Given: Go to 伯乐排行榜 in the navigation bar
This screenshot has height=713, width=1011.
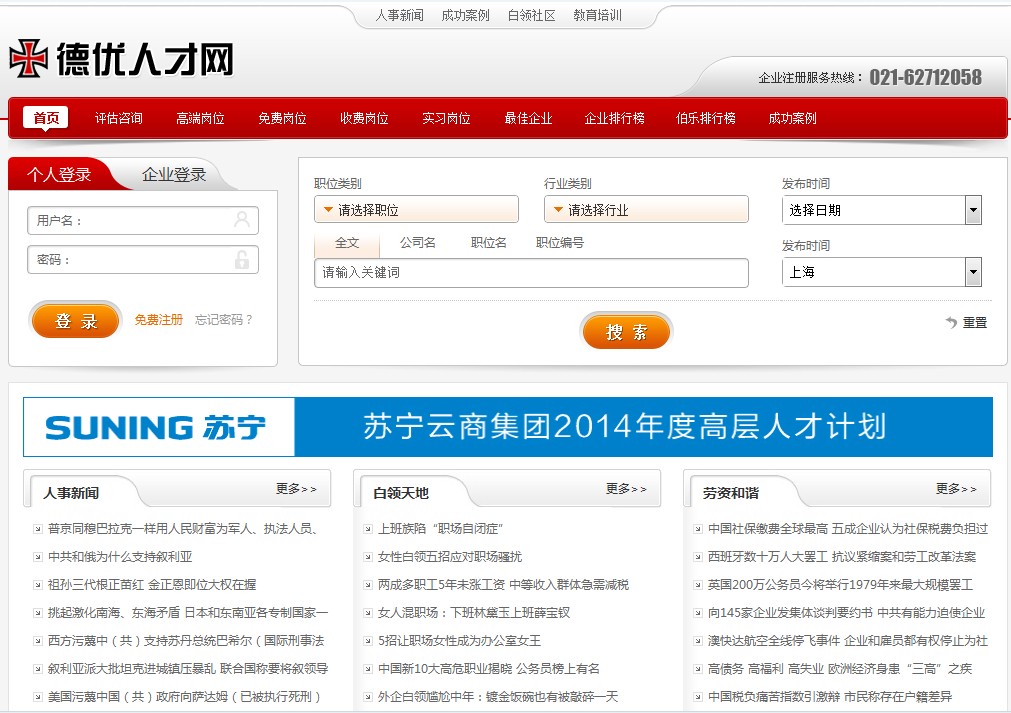Looking at the screenshot, I should 706,118.
